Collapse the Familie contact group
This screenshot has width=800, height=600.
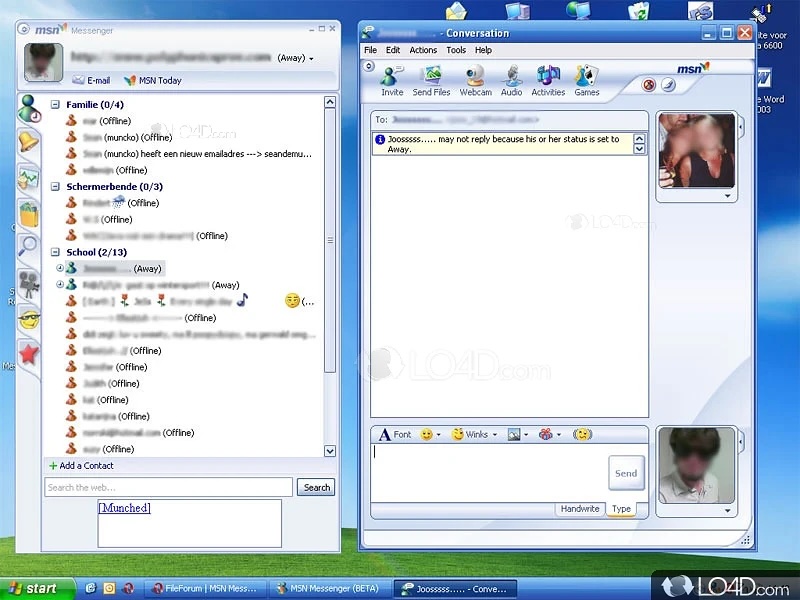tap(56, 104)
